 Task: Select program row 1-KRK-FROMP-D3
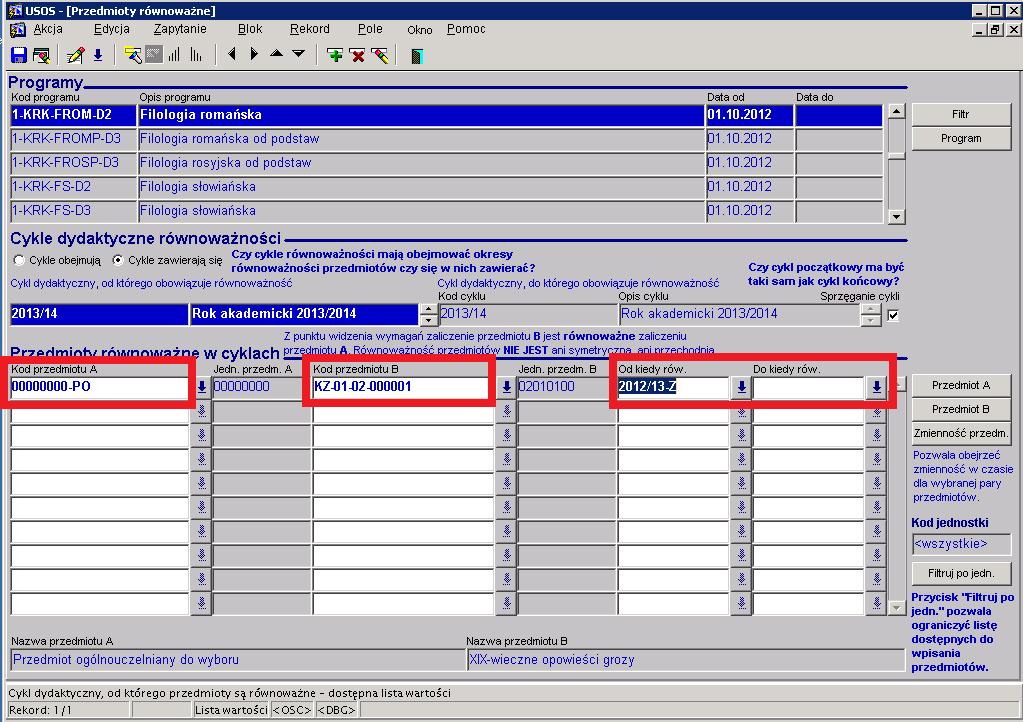pyautogui.click(x=73, y=139)
